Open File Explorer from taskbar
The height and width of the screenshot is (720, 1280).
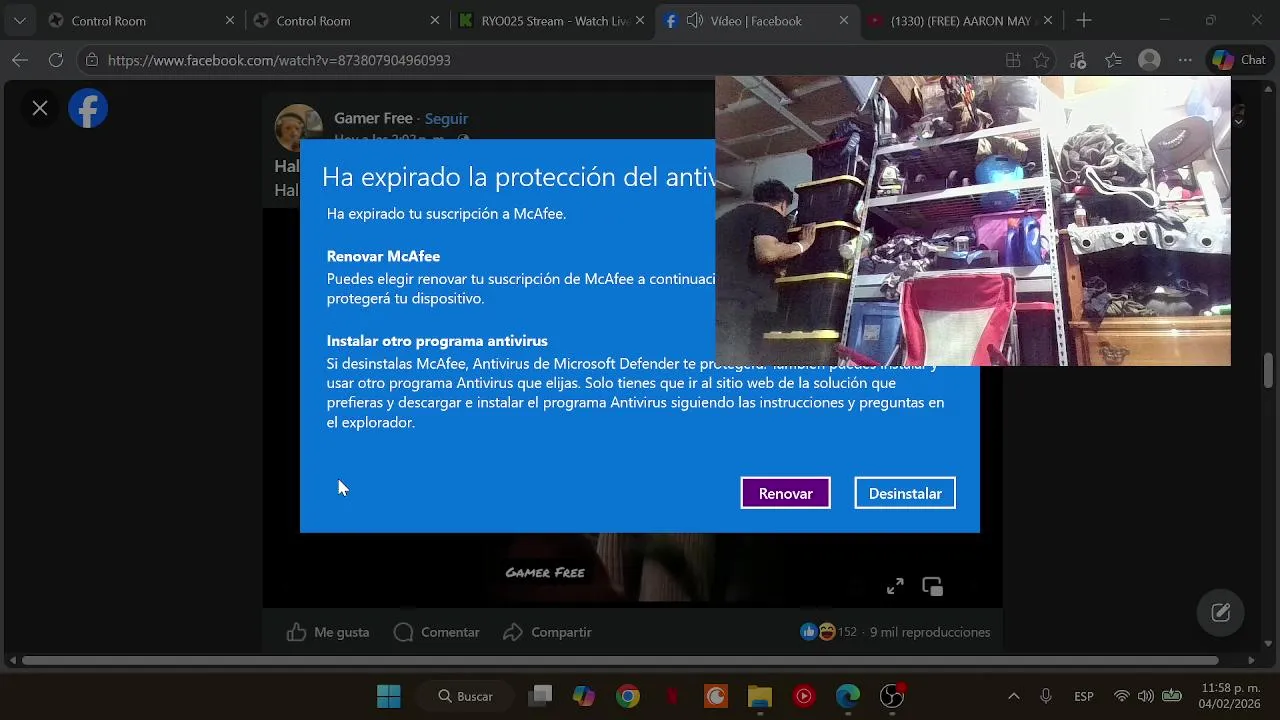(760, 696)
